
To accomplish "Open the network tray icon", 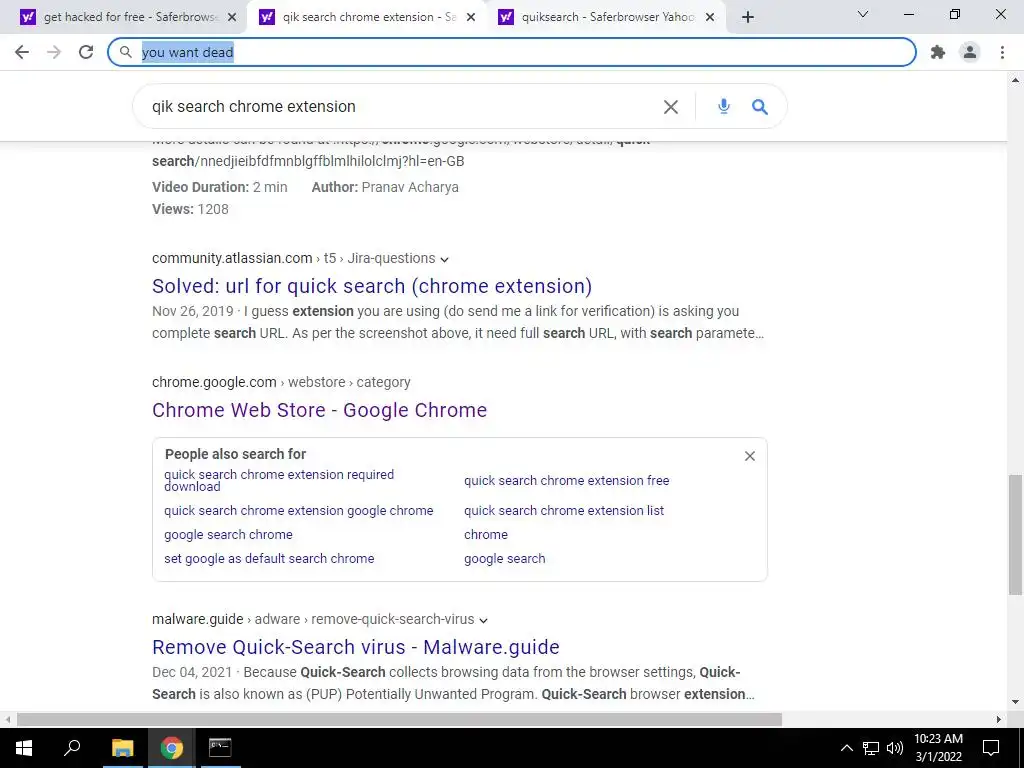I will click(871, 748).
